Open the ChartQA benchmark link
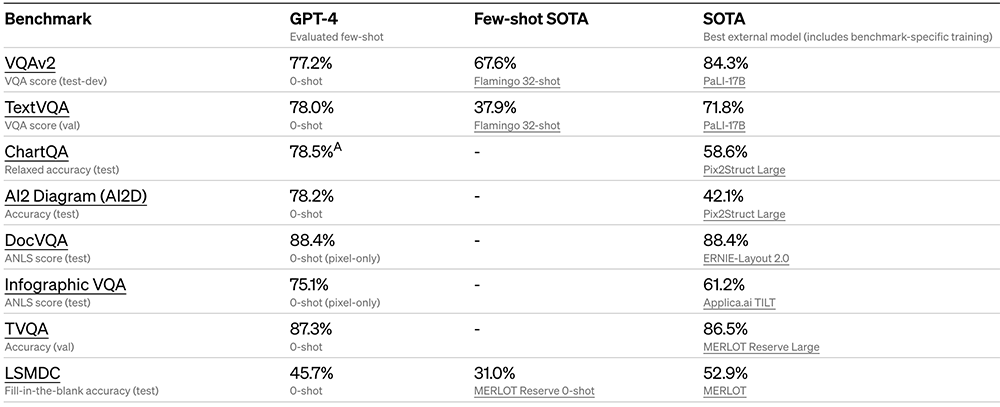The height and width of the screenshot is (407, 1000). (38, 152)
